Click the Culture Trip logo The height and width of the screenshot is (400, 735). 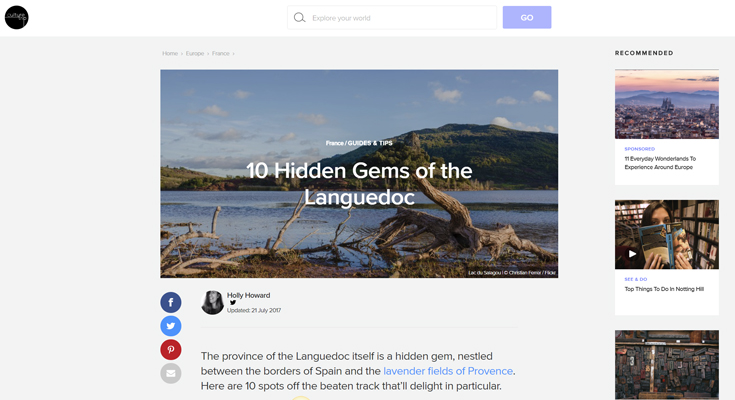pos(16,17)
